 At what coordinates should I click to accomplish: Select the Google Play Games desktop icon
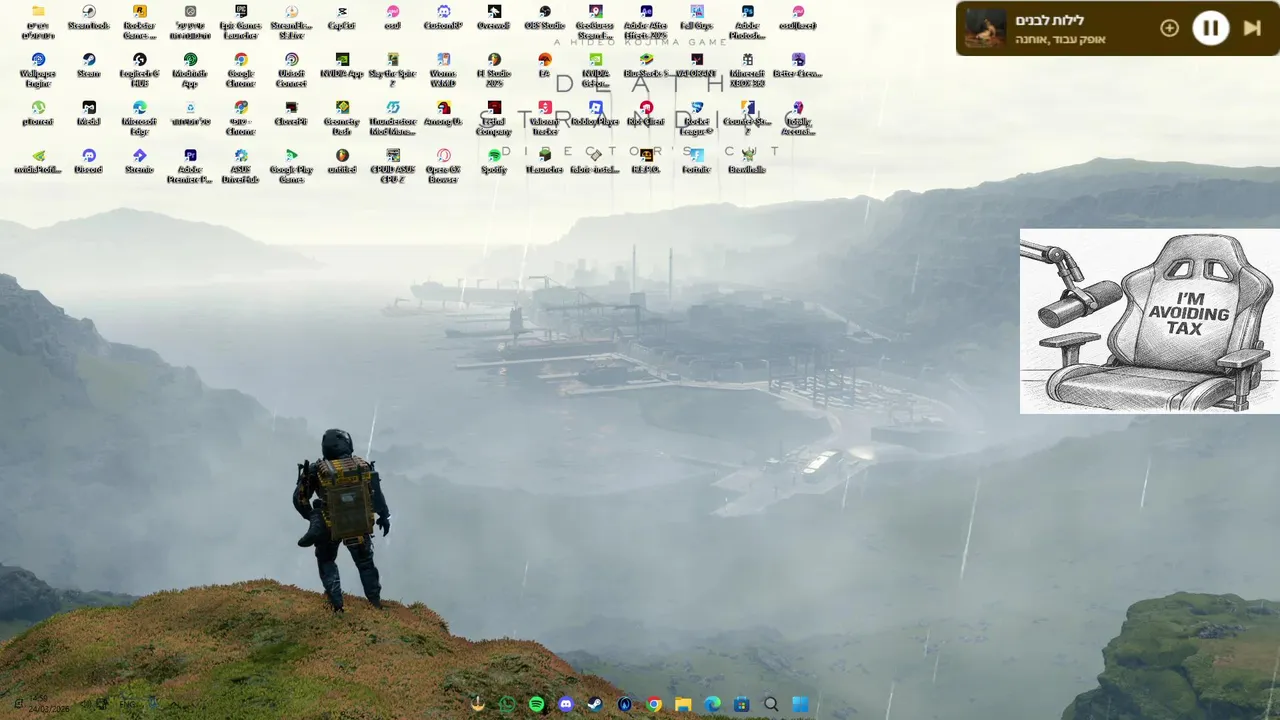291,166
